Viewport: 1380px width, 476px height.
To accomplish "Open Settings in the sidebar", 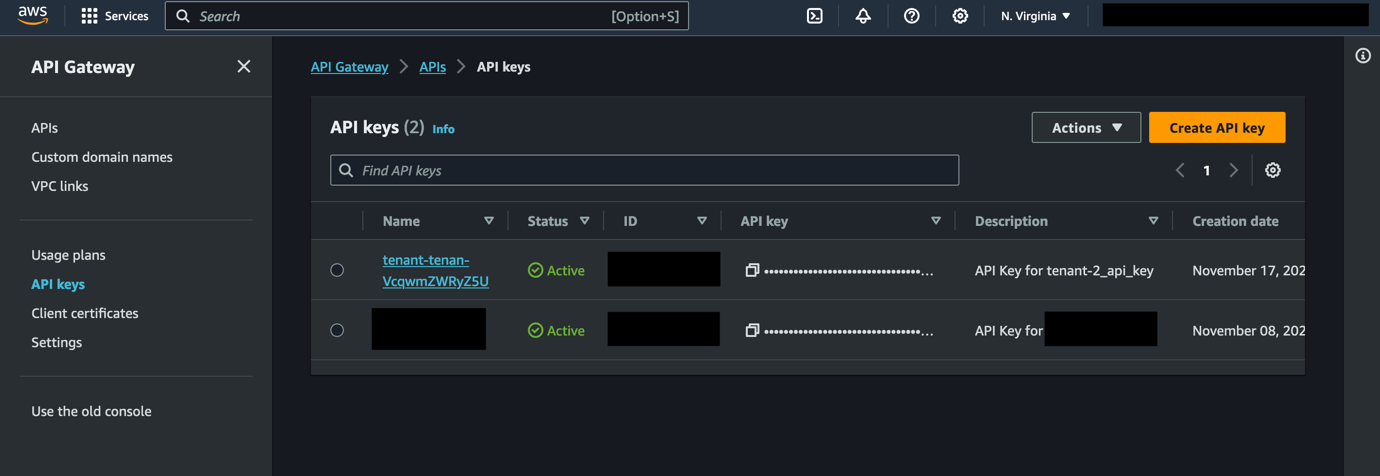I will point(56,342).
